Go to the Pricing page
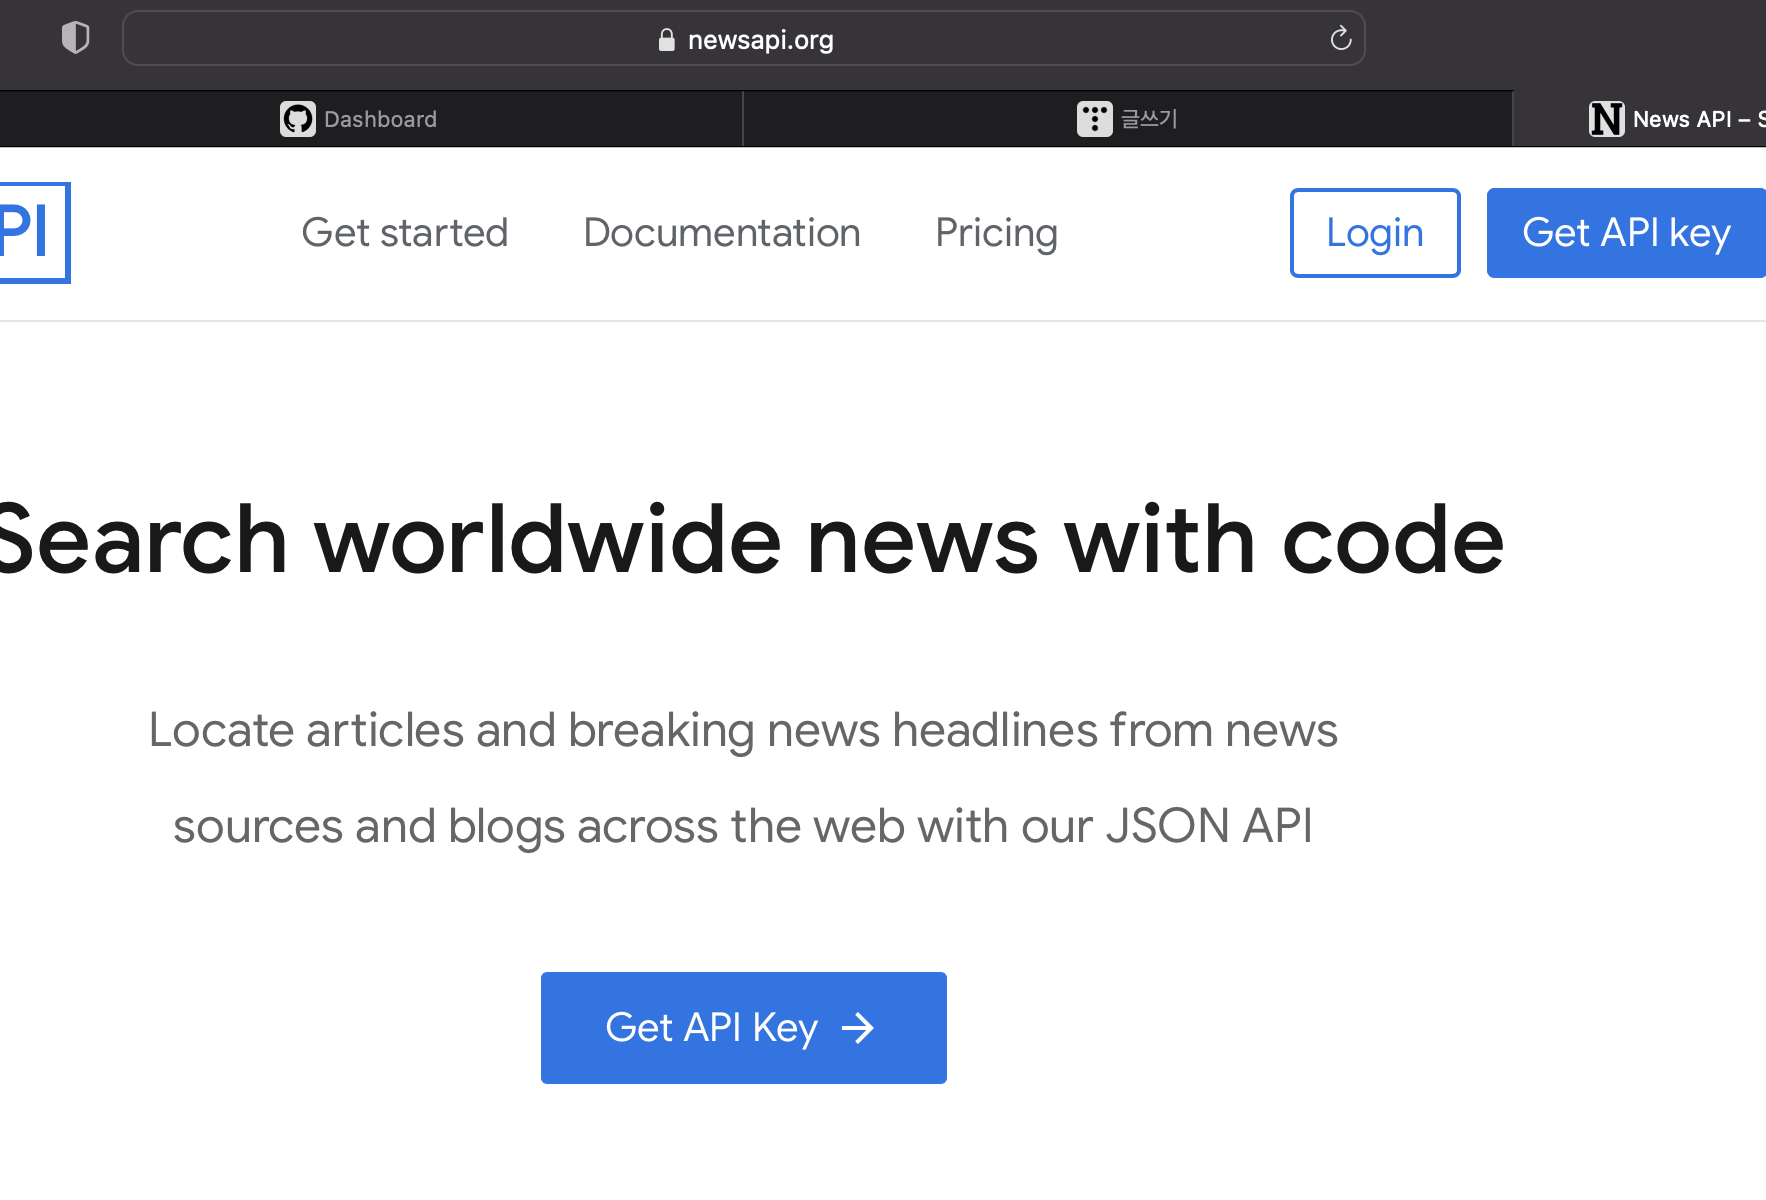Image resolution: width=1766 pixels, height=1200 pixels. pos(997,233)
